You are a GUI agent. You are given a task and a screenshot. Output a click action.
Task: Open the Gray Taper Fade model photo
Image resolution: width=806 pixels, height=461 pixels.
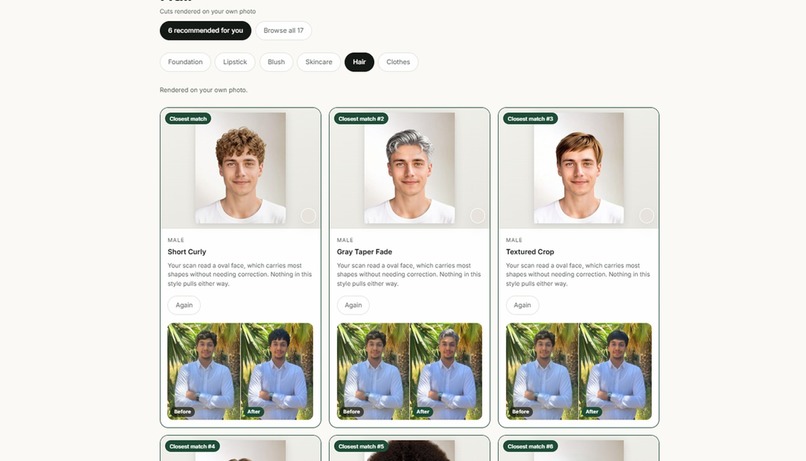tap(410, 168)
